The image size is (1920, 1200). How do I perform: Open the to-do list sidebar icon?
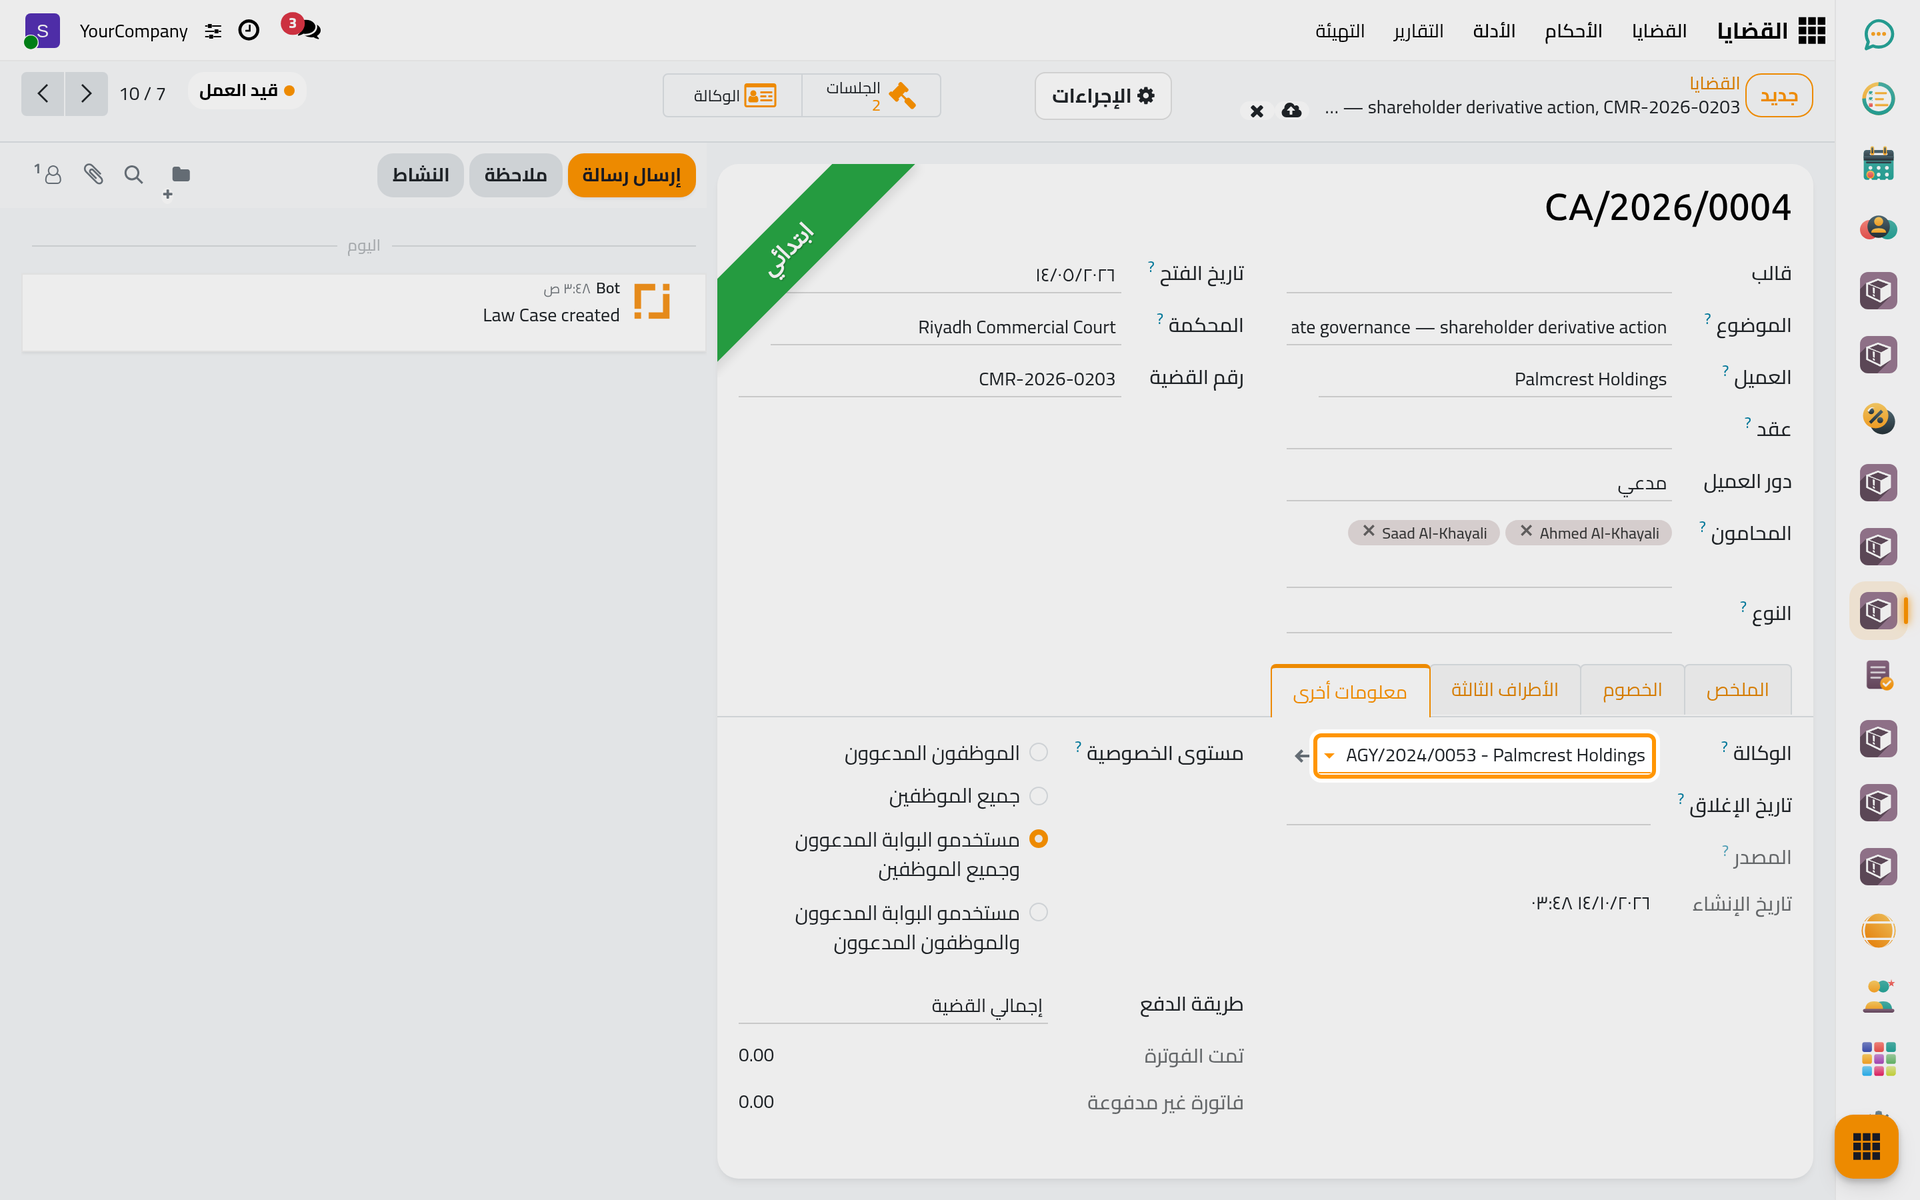point(1878,99)
